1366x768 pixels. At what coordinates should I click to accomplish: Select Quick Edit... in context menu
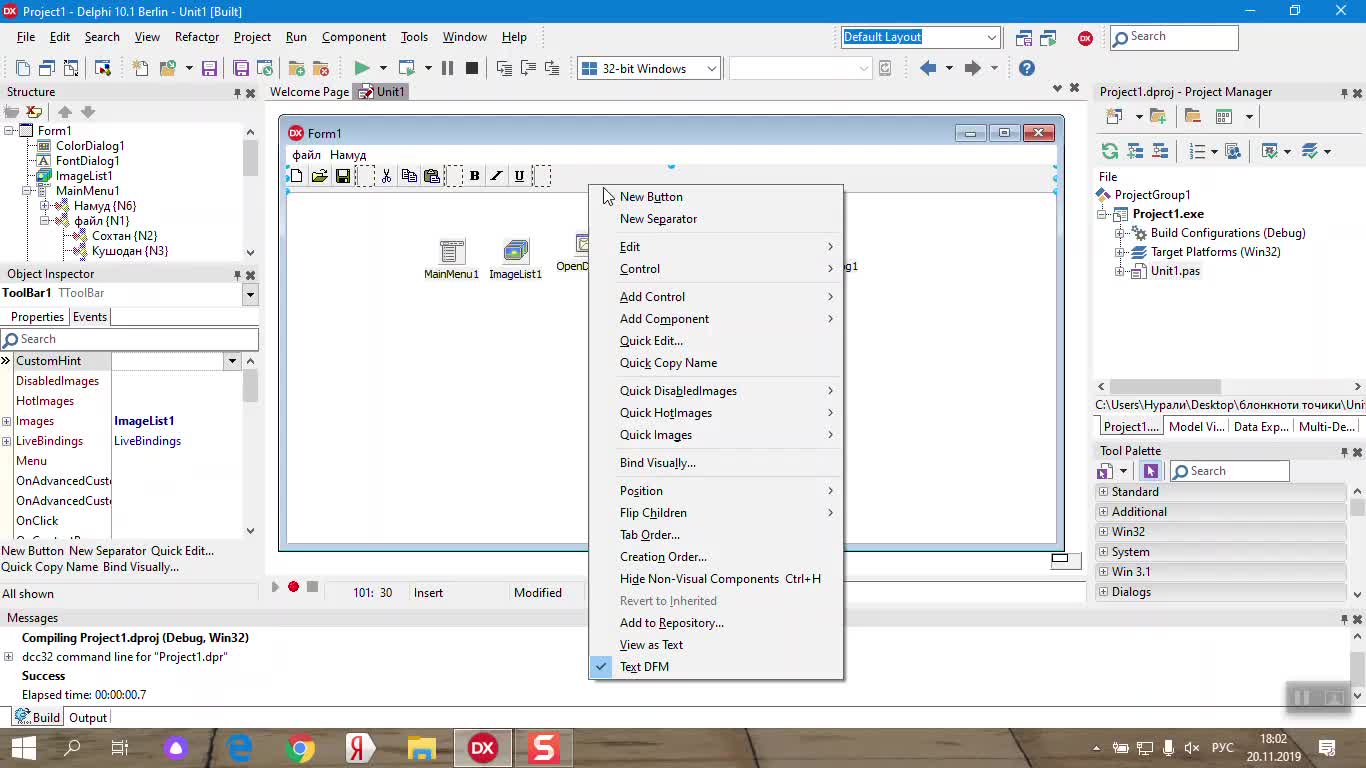(x=715, y=341)
